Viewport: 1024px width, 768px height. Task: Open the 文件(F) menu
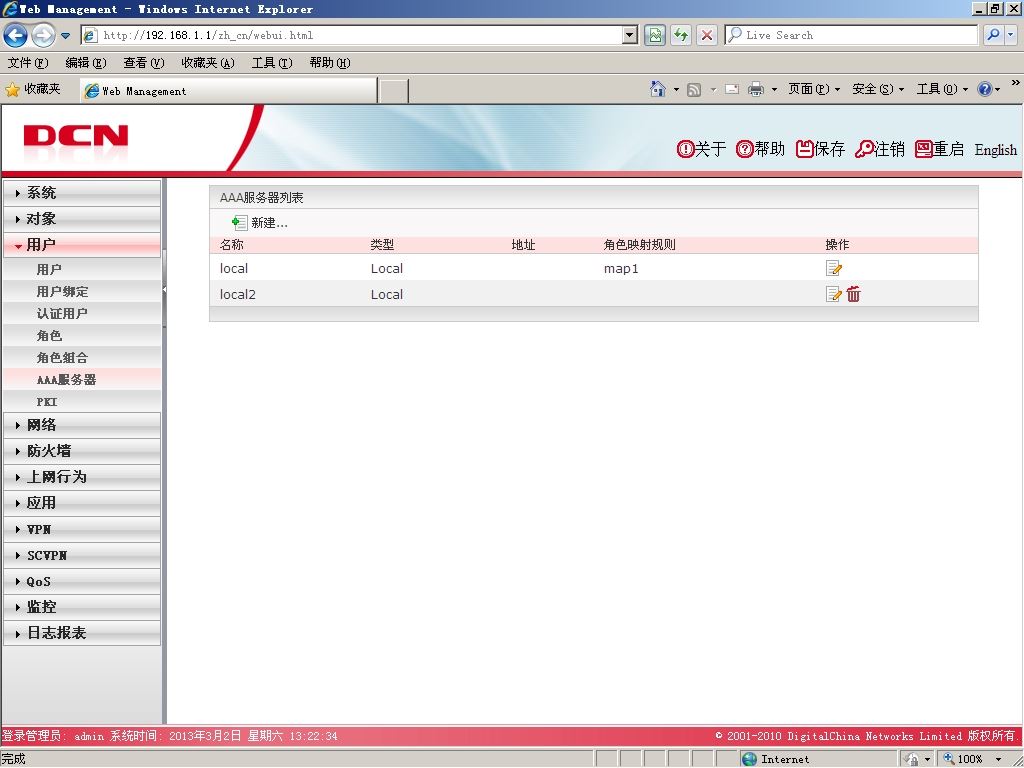click(x=28, y=63)
